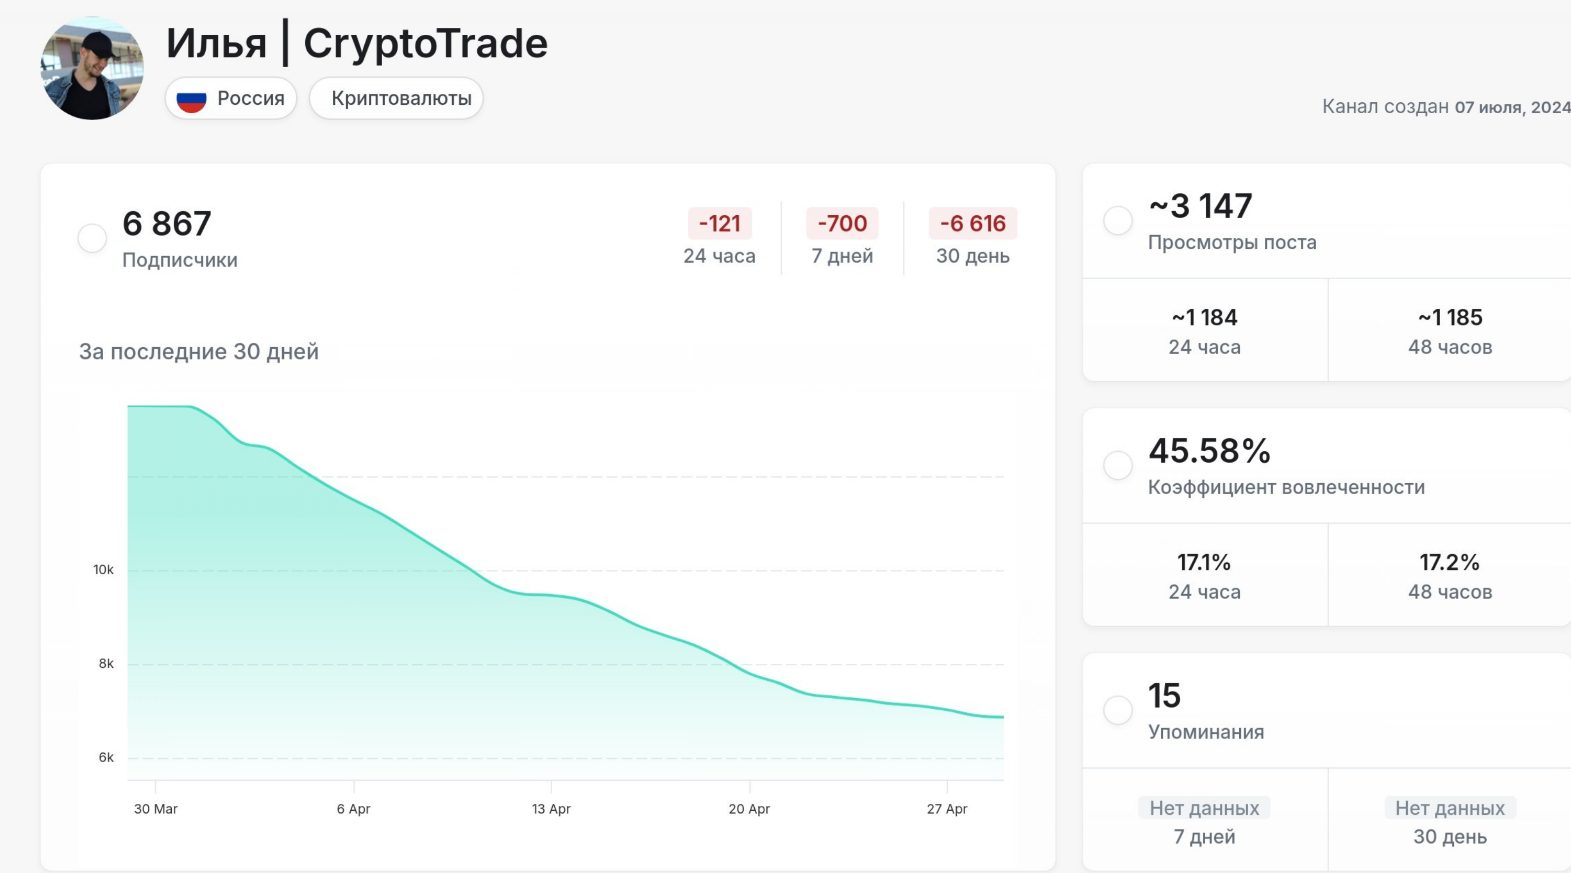This screenshot has height=873, width=1571.
Task: Click the 27 Apr marker on chart axis
Action: click(947, 808)
